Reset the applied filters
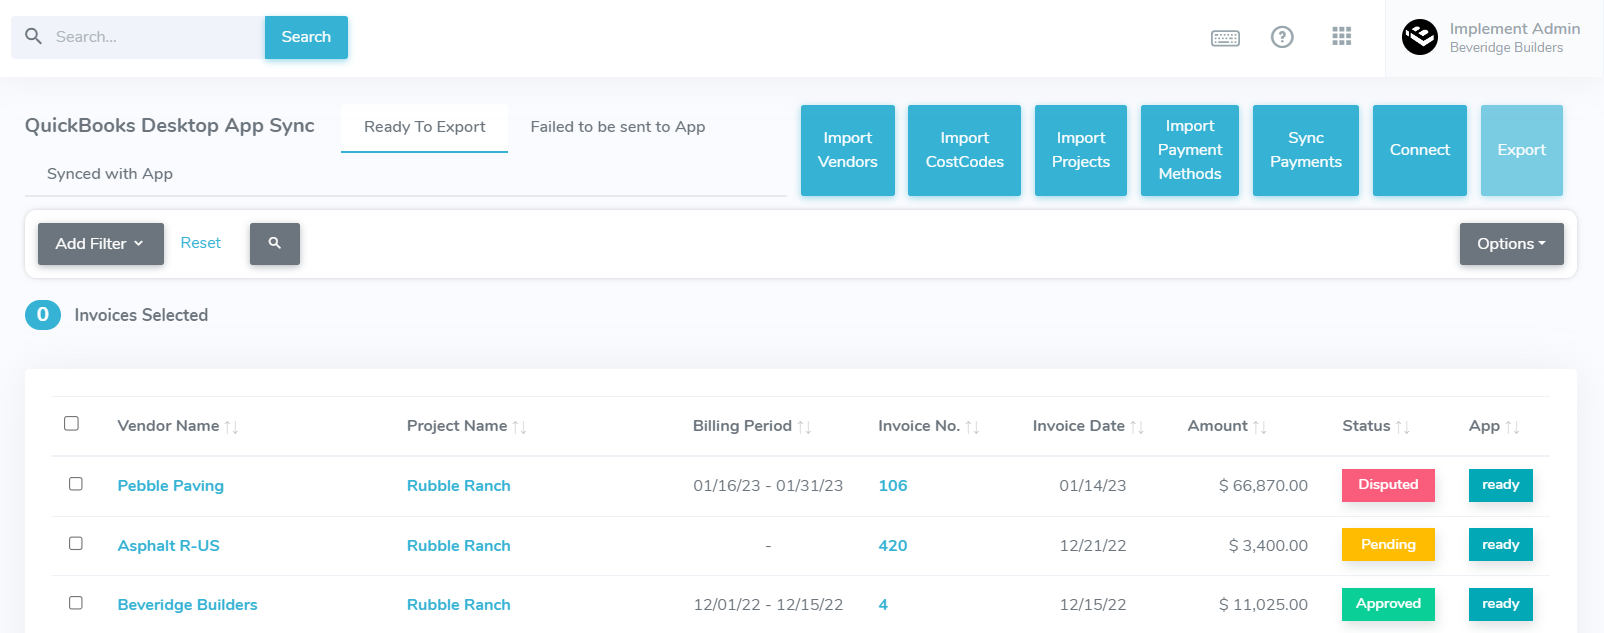The height and width of the screenshot is (633, 1604). pyautogui.click(x=201, y=243)
